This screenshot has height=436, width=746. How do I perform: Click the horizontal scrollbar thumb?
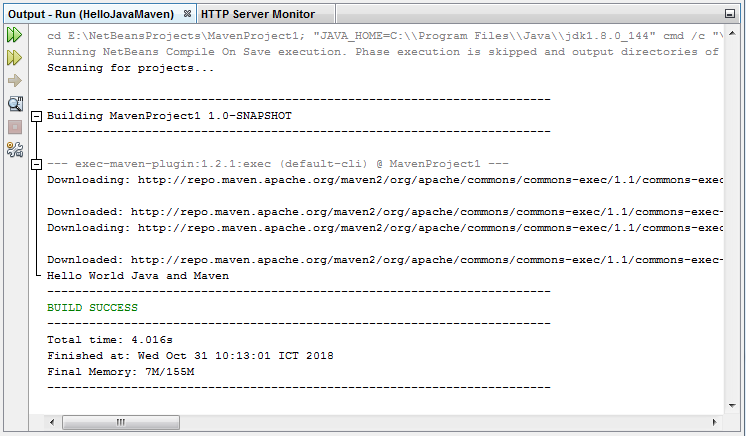[x=121, y=422]
